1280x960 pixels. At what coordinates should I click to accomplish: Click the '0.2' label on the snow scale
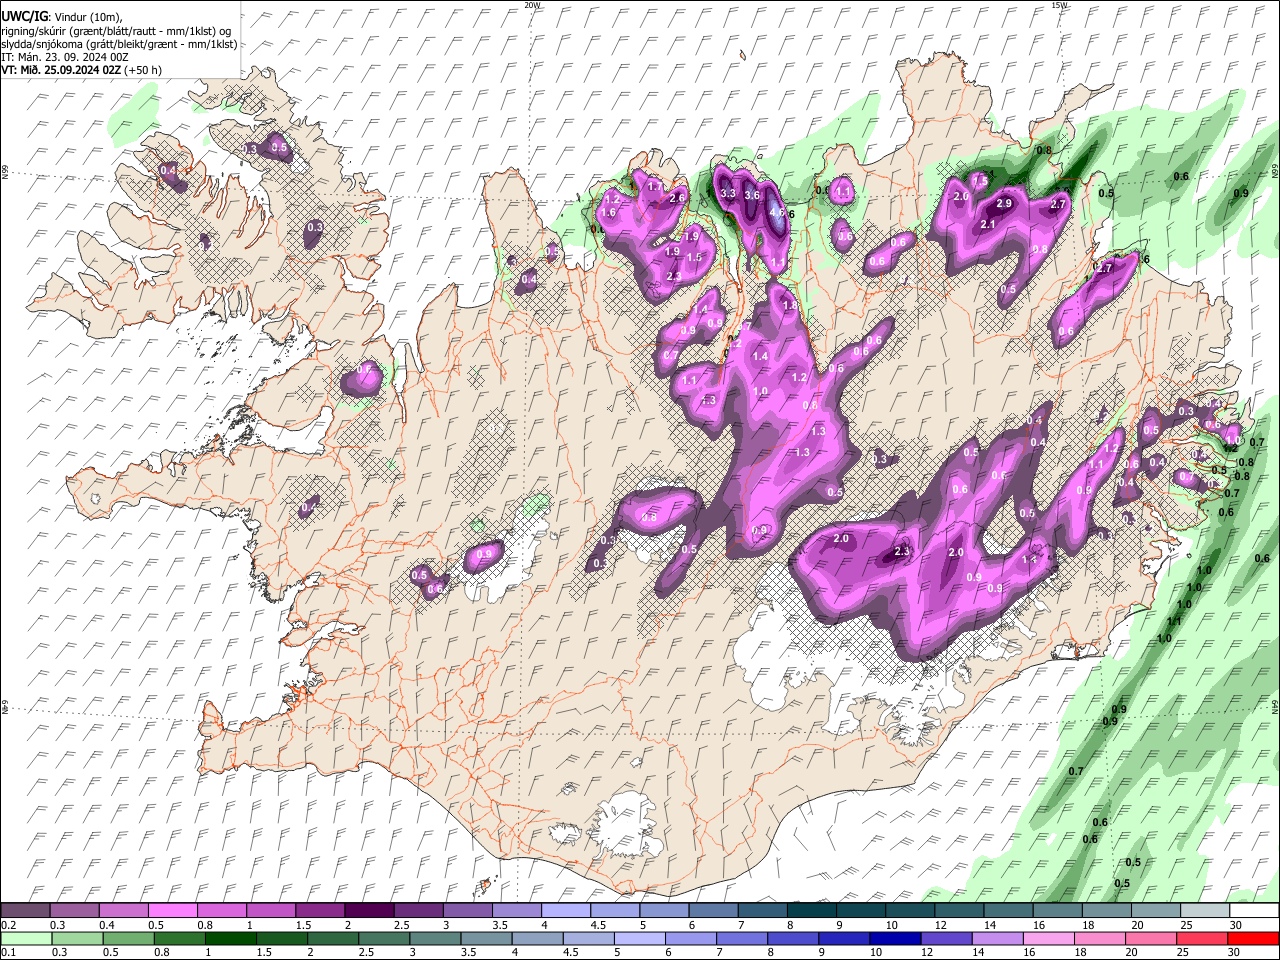pyautogui.click(x=8, y=925)
